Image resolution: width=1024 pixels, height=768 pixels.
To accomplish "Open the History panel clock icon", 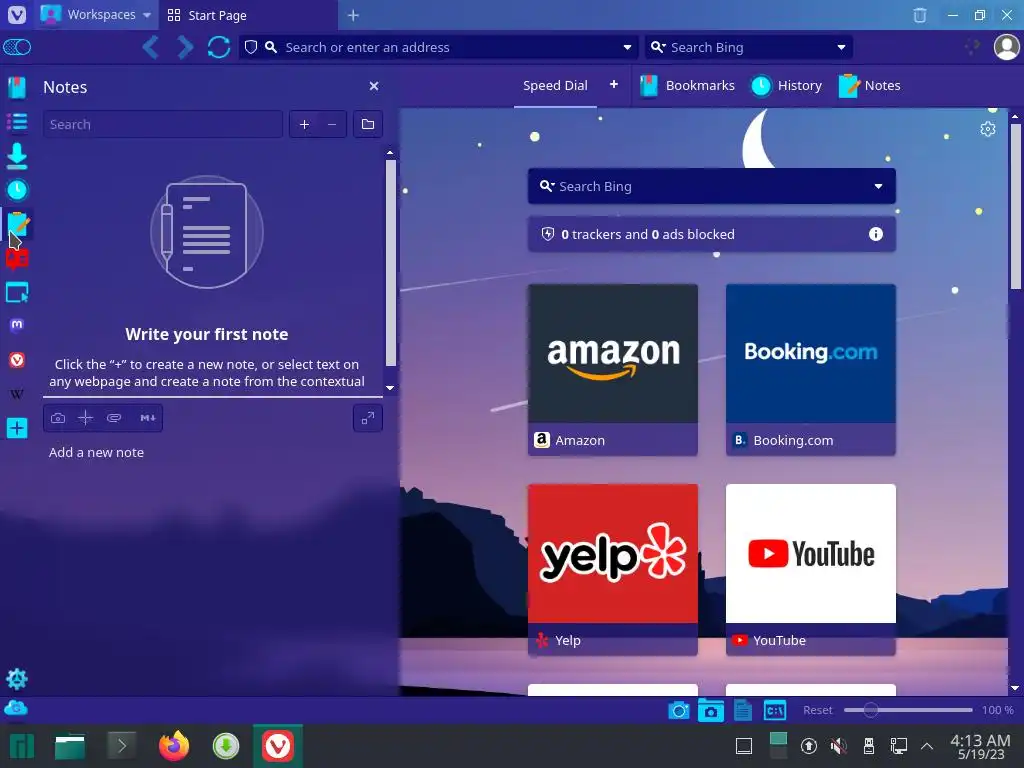I will pyautogui.click(x=17, y=190).
